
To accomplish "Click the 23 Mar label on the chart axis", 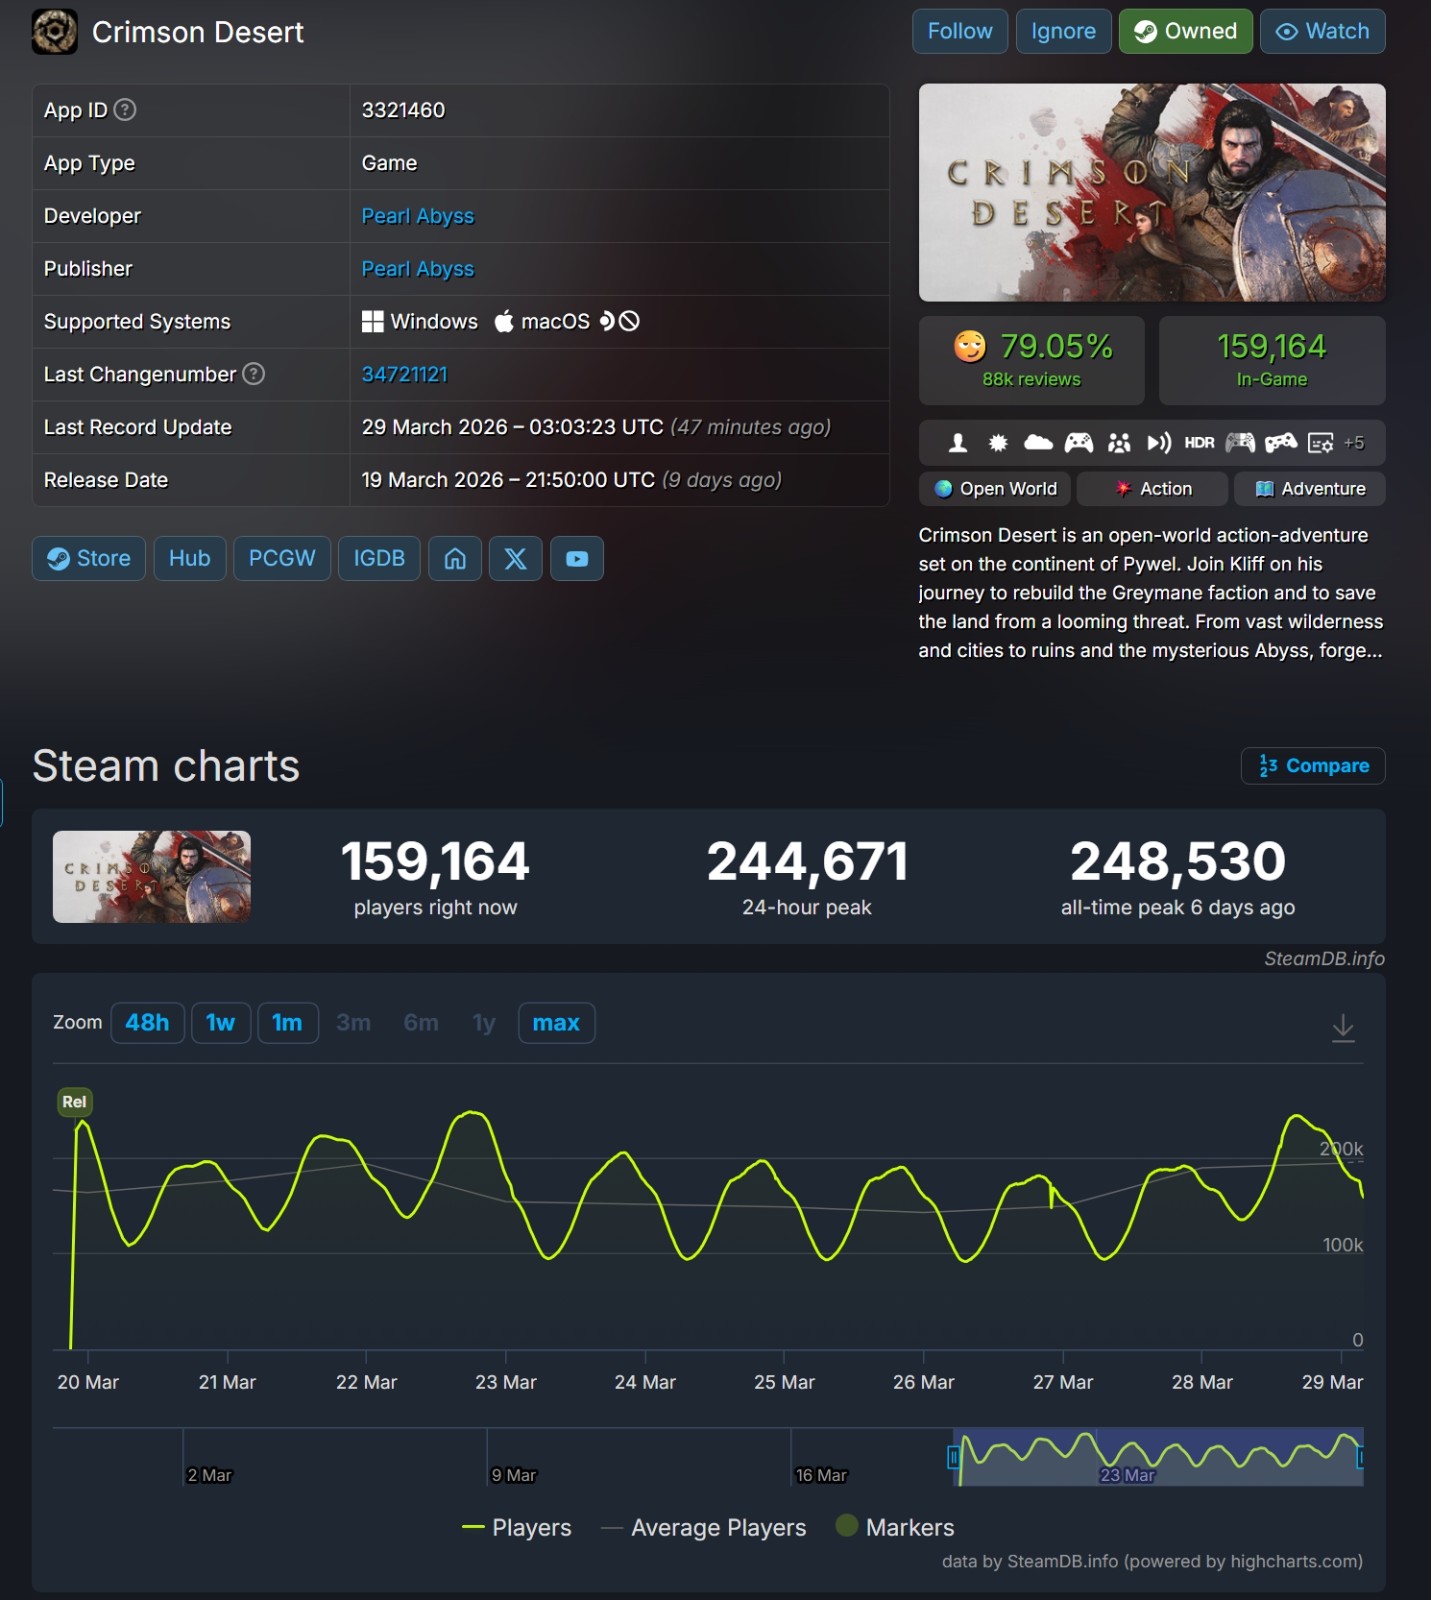I will [505, 1382].
